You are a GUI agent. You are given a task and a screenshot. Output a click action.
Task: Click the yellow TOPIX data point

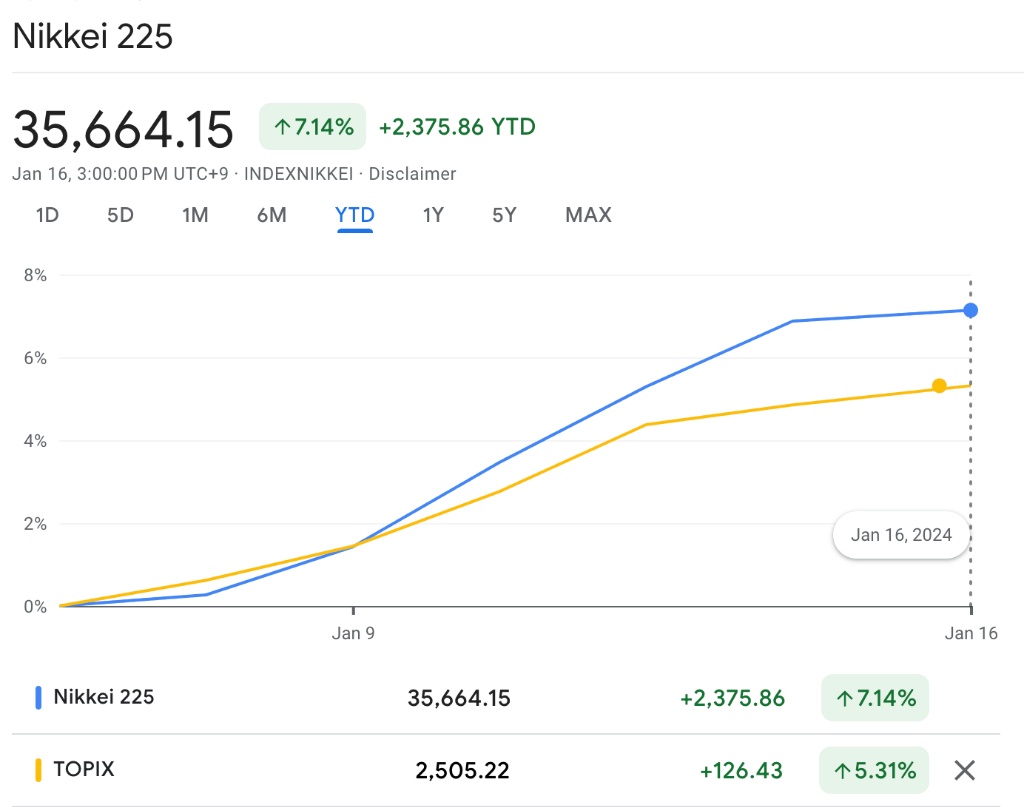click(939, 386)
